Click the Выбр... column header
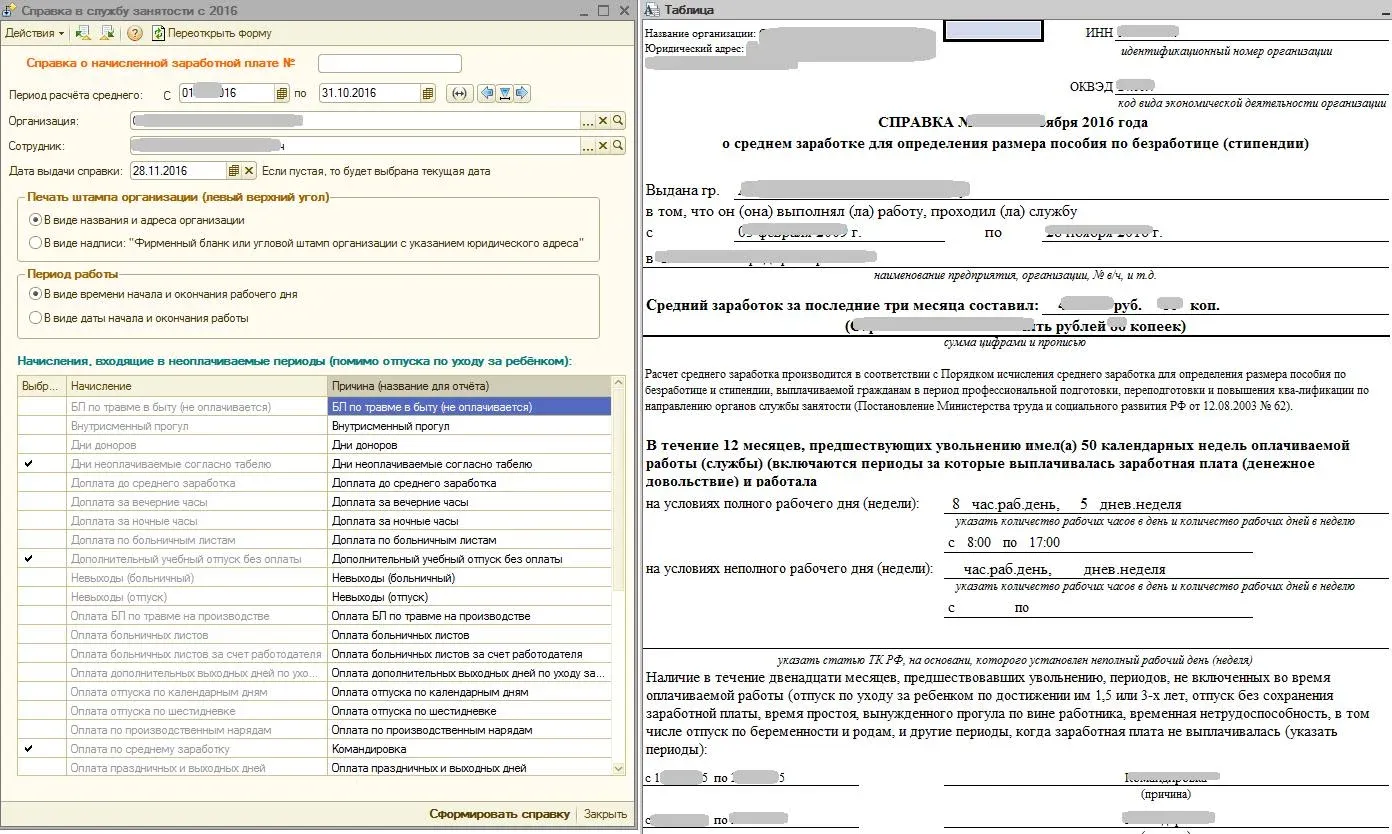The image size is (1392, 834). (42, 386)
